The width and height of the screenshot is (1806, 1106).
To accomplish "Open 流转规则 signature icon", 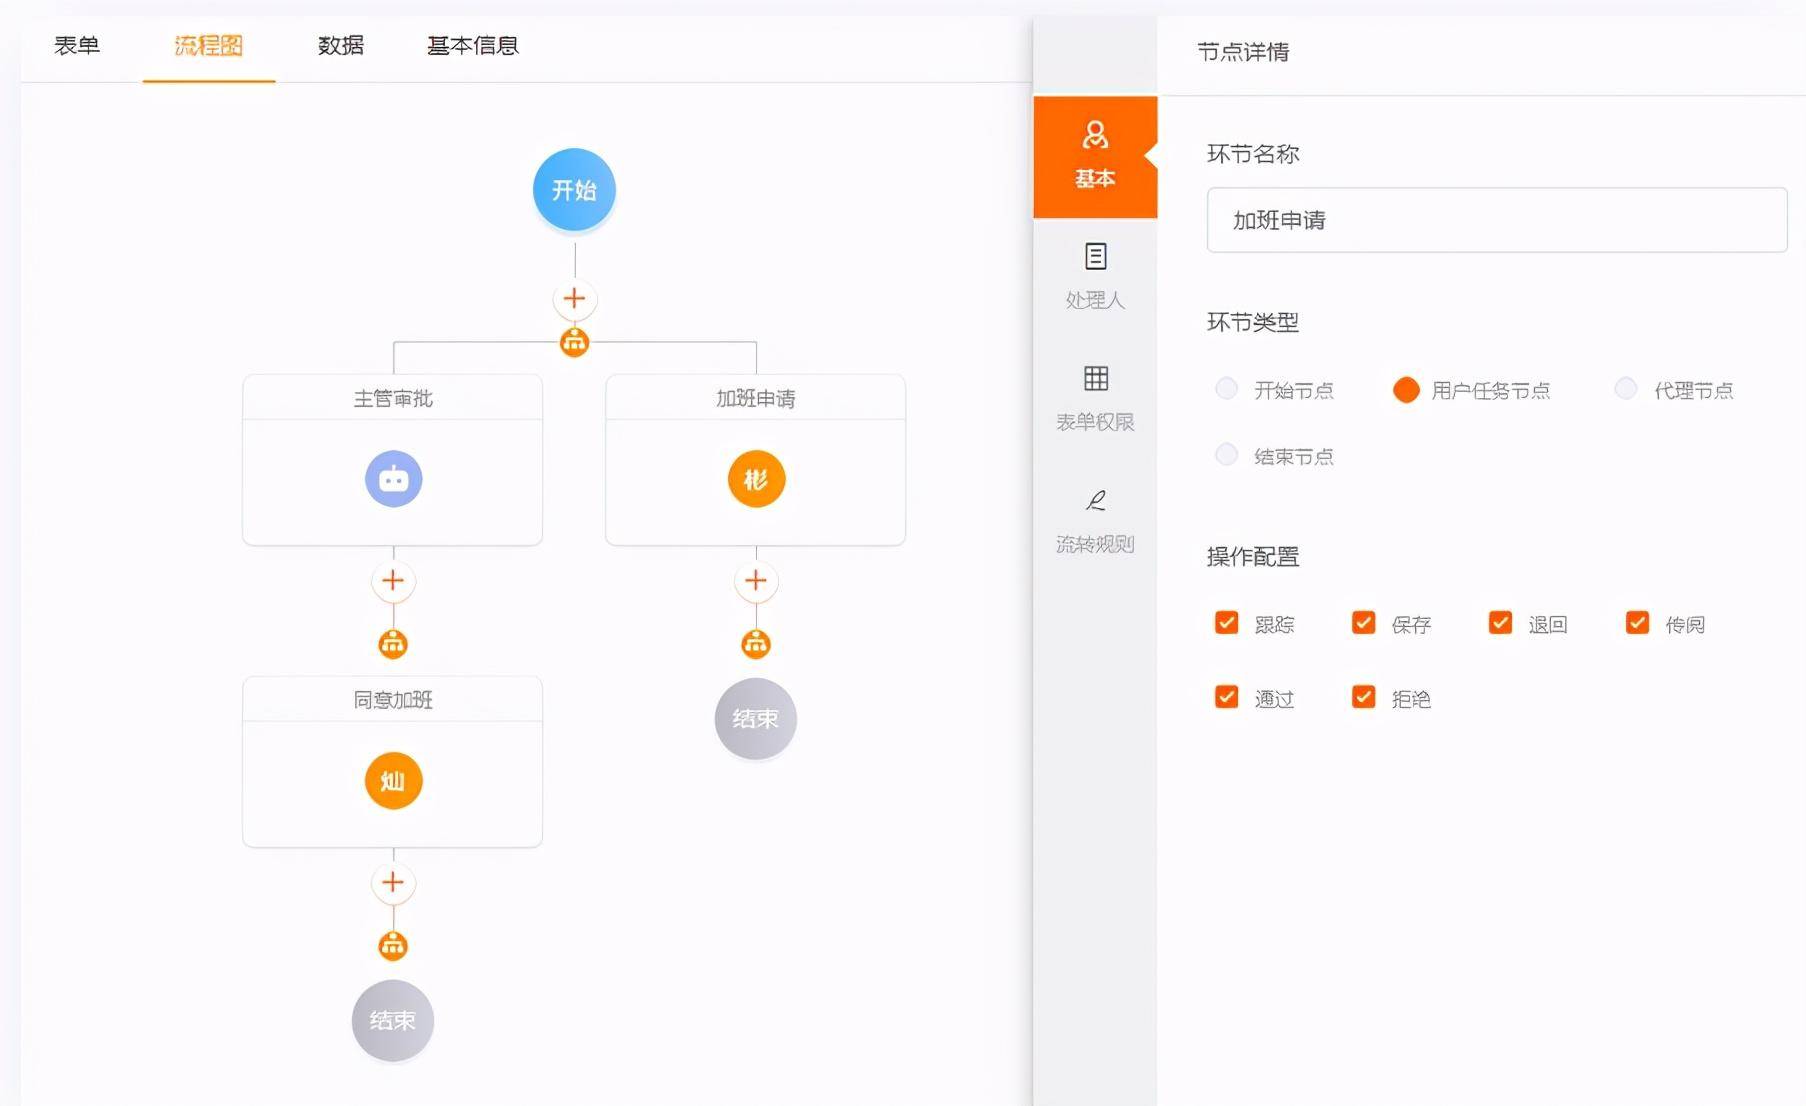I will [1096, 500].
